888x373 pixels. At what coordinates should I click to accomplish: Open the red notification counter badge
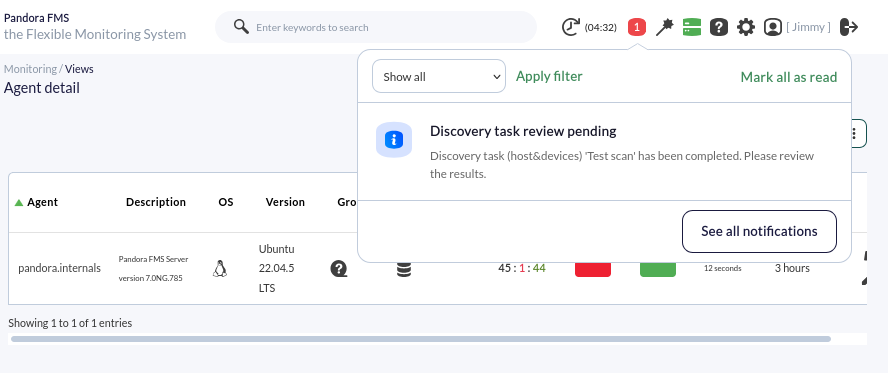click(x=637, y=27)
